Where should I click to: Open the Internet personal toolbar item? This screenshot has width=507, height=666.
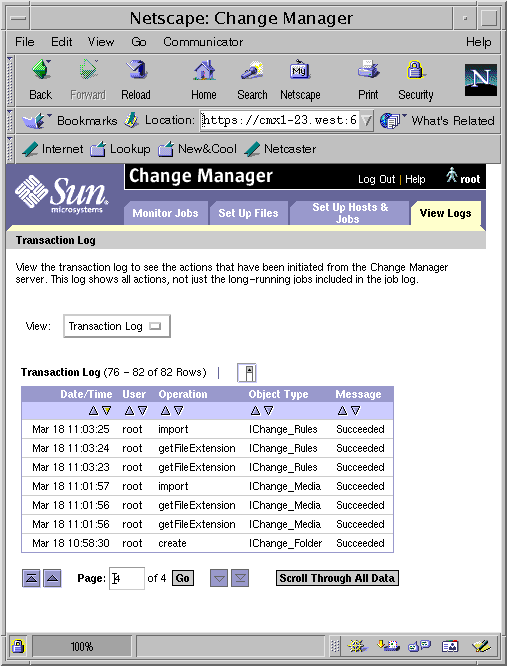(x=52, y=149)
